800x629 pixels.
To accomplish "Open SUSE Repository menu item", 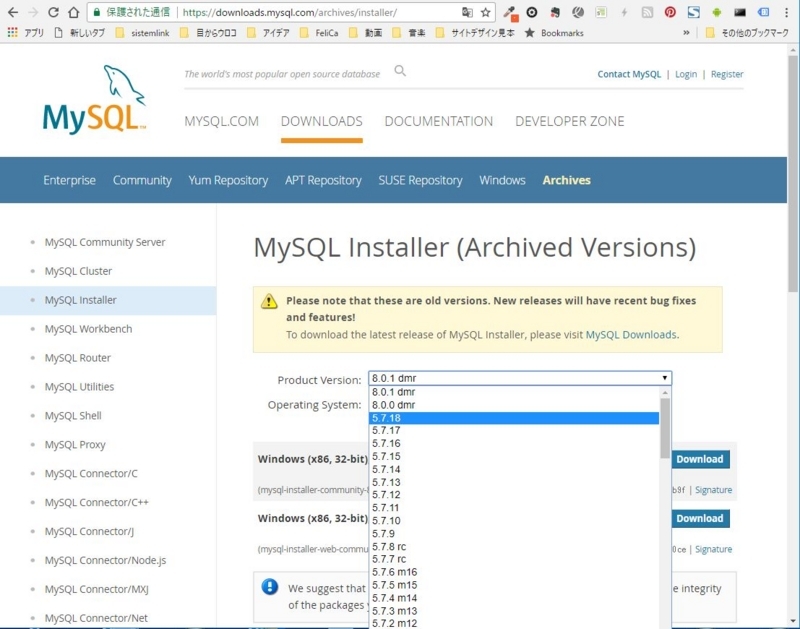I will (x=420, y=180).
